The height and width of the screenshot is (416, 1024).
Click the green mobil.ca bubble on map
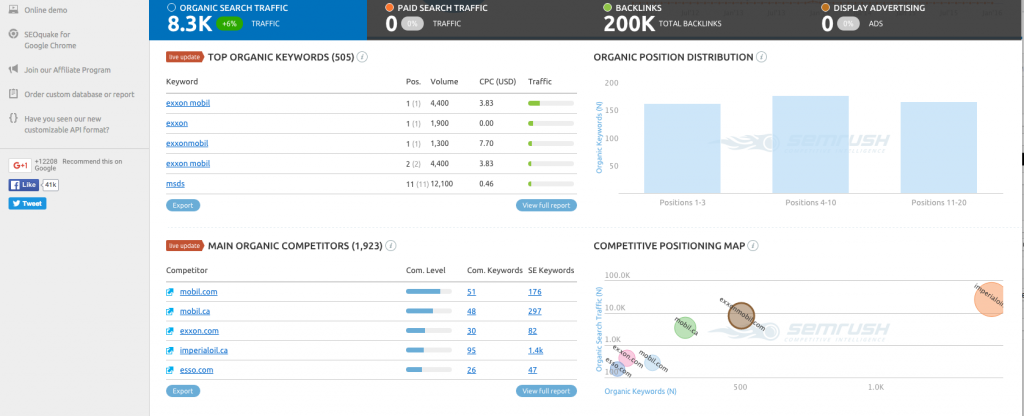coord(685,328)
